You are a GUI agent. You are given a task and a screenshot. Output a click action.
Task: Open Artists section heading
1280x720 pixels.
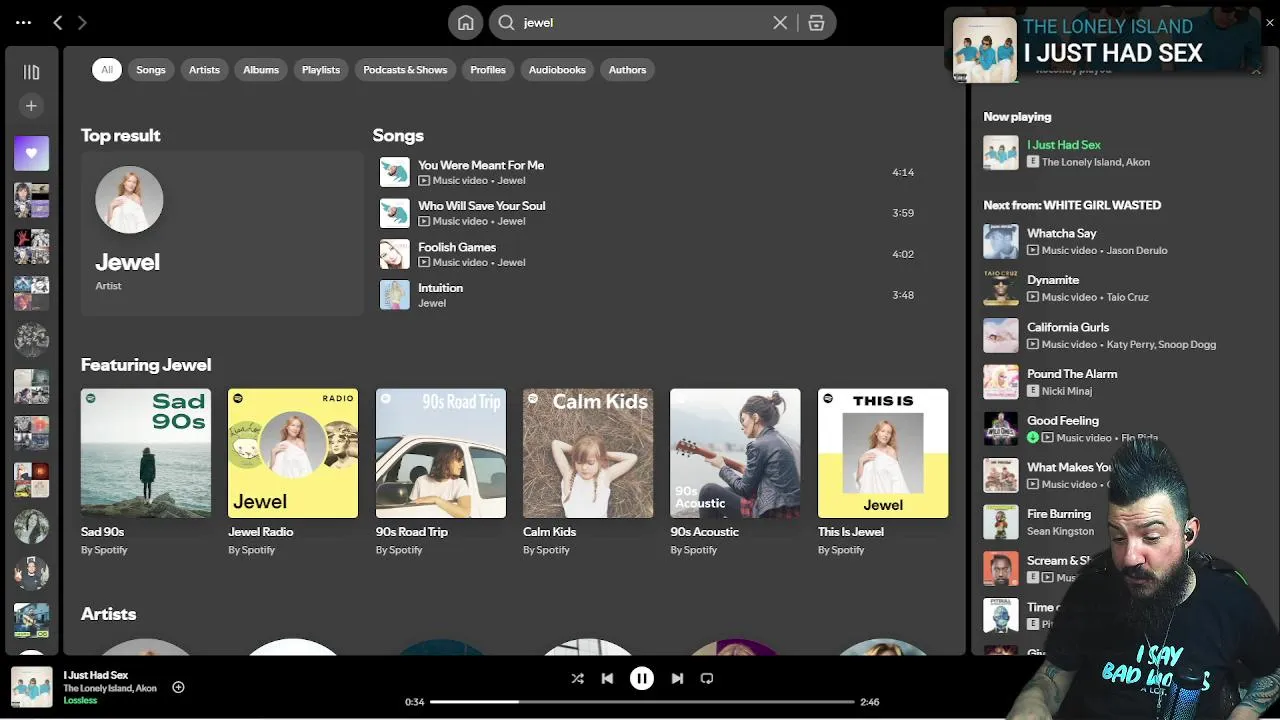click(108, 614)
